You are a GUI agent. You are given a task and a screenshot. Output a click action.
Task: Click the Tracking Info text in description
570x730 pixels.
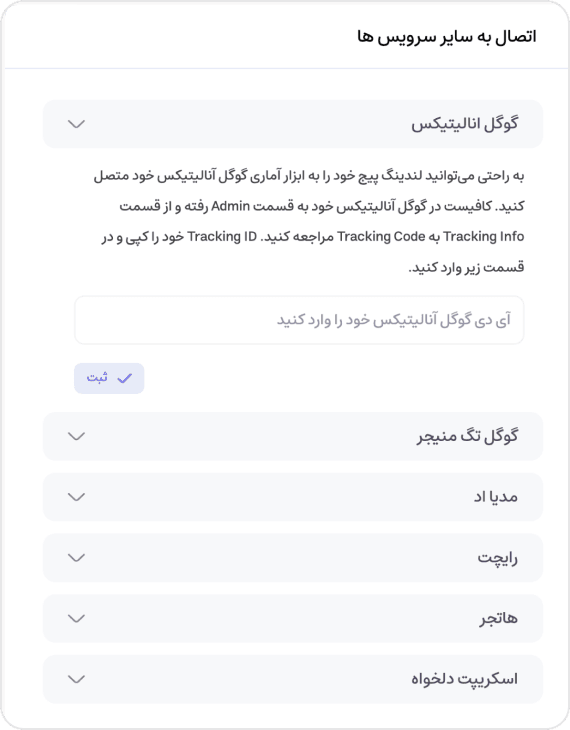[484, 237]
